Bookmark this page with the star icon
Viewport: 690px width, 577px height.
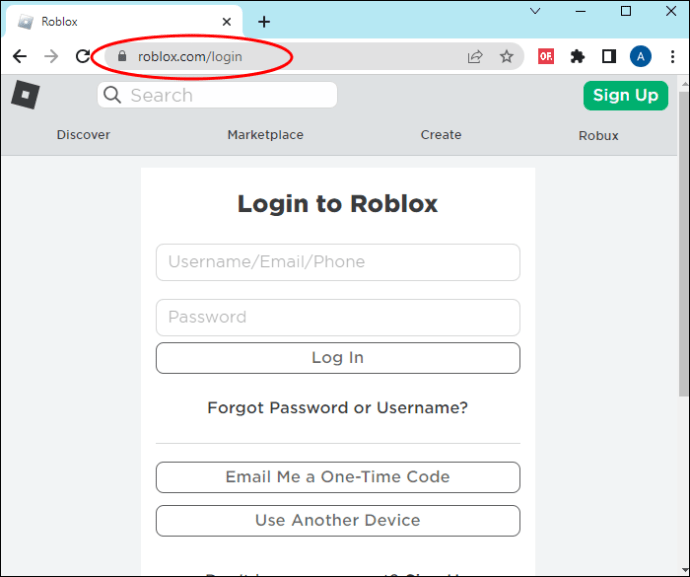click(506, 56)
